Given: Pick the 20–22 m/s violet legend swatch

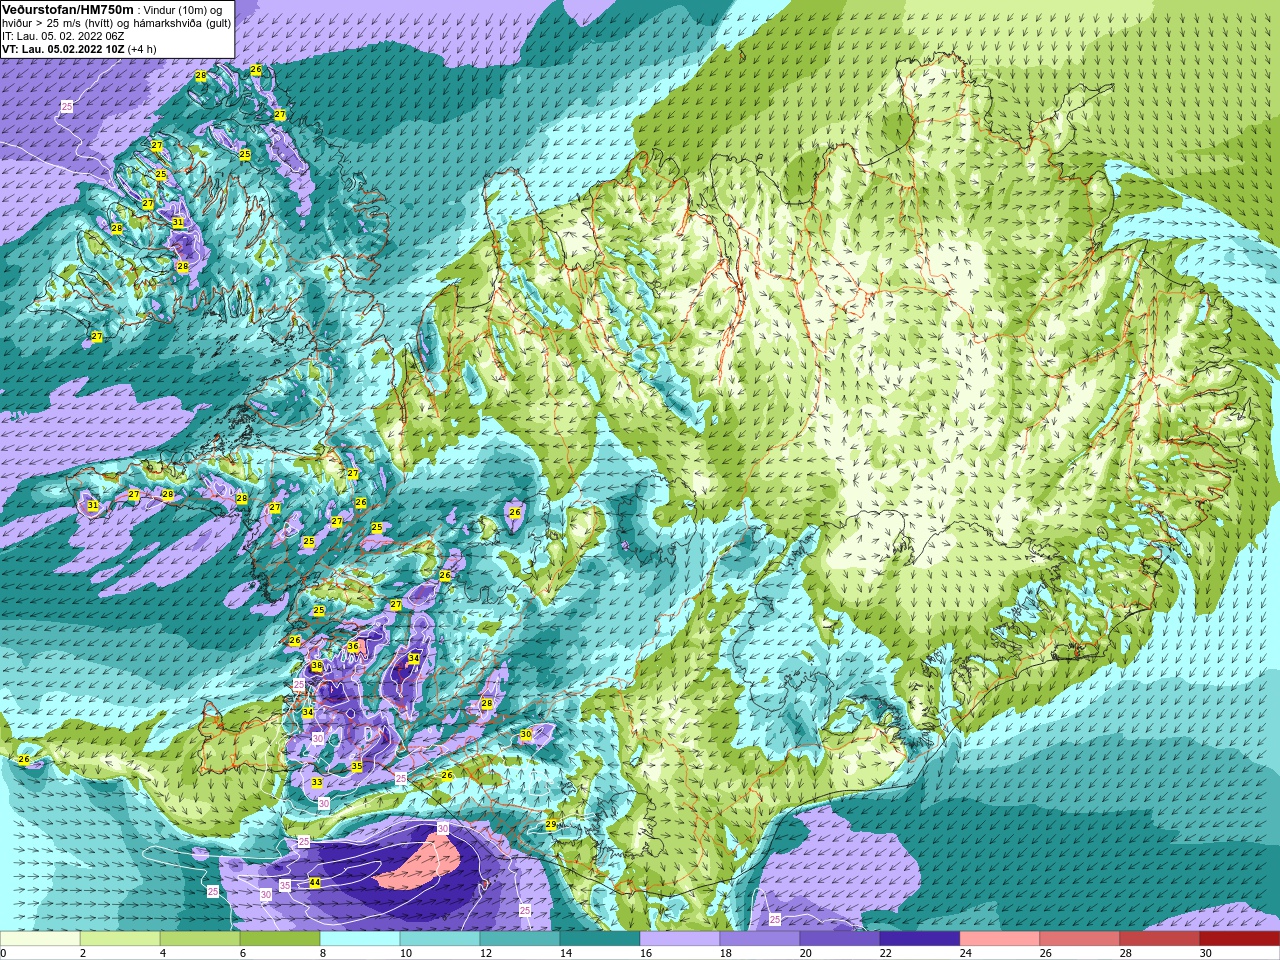Looking at the screenshot, I should pyautogui.click(x=840, y=938).
